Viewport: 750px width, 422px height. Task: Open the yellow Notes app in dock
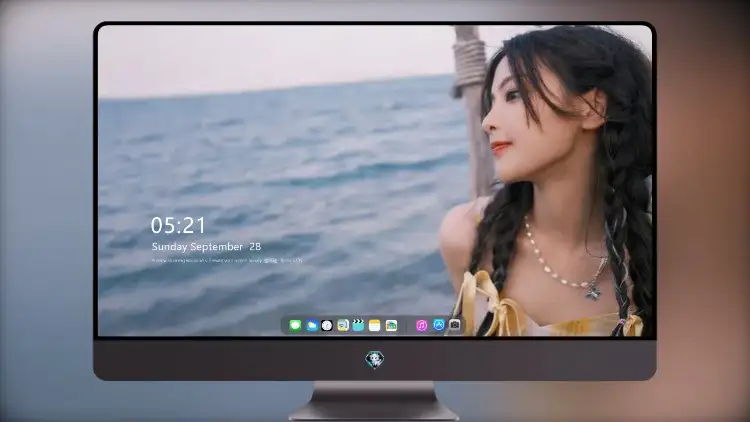pyautogui.click(x=375, y=325)
